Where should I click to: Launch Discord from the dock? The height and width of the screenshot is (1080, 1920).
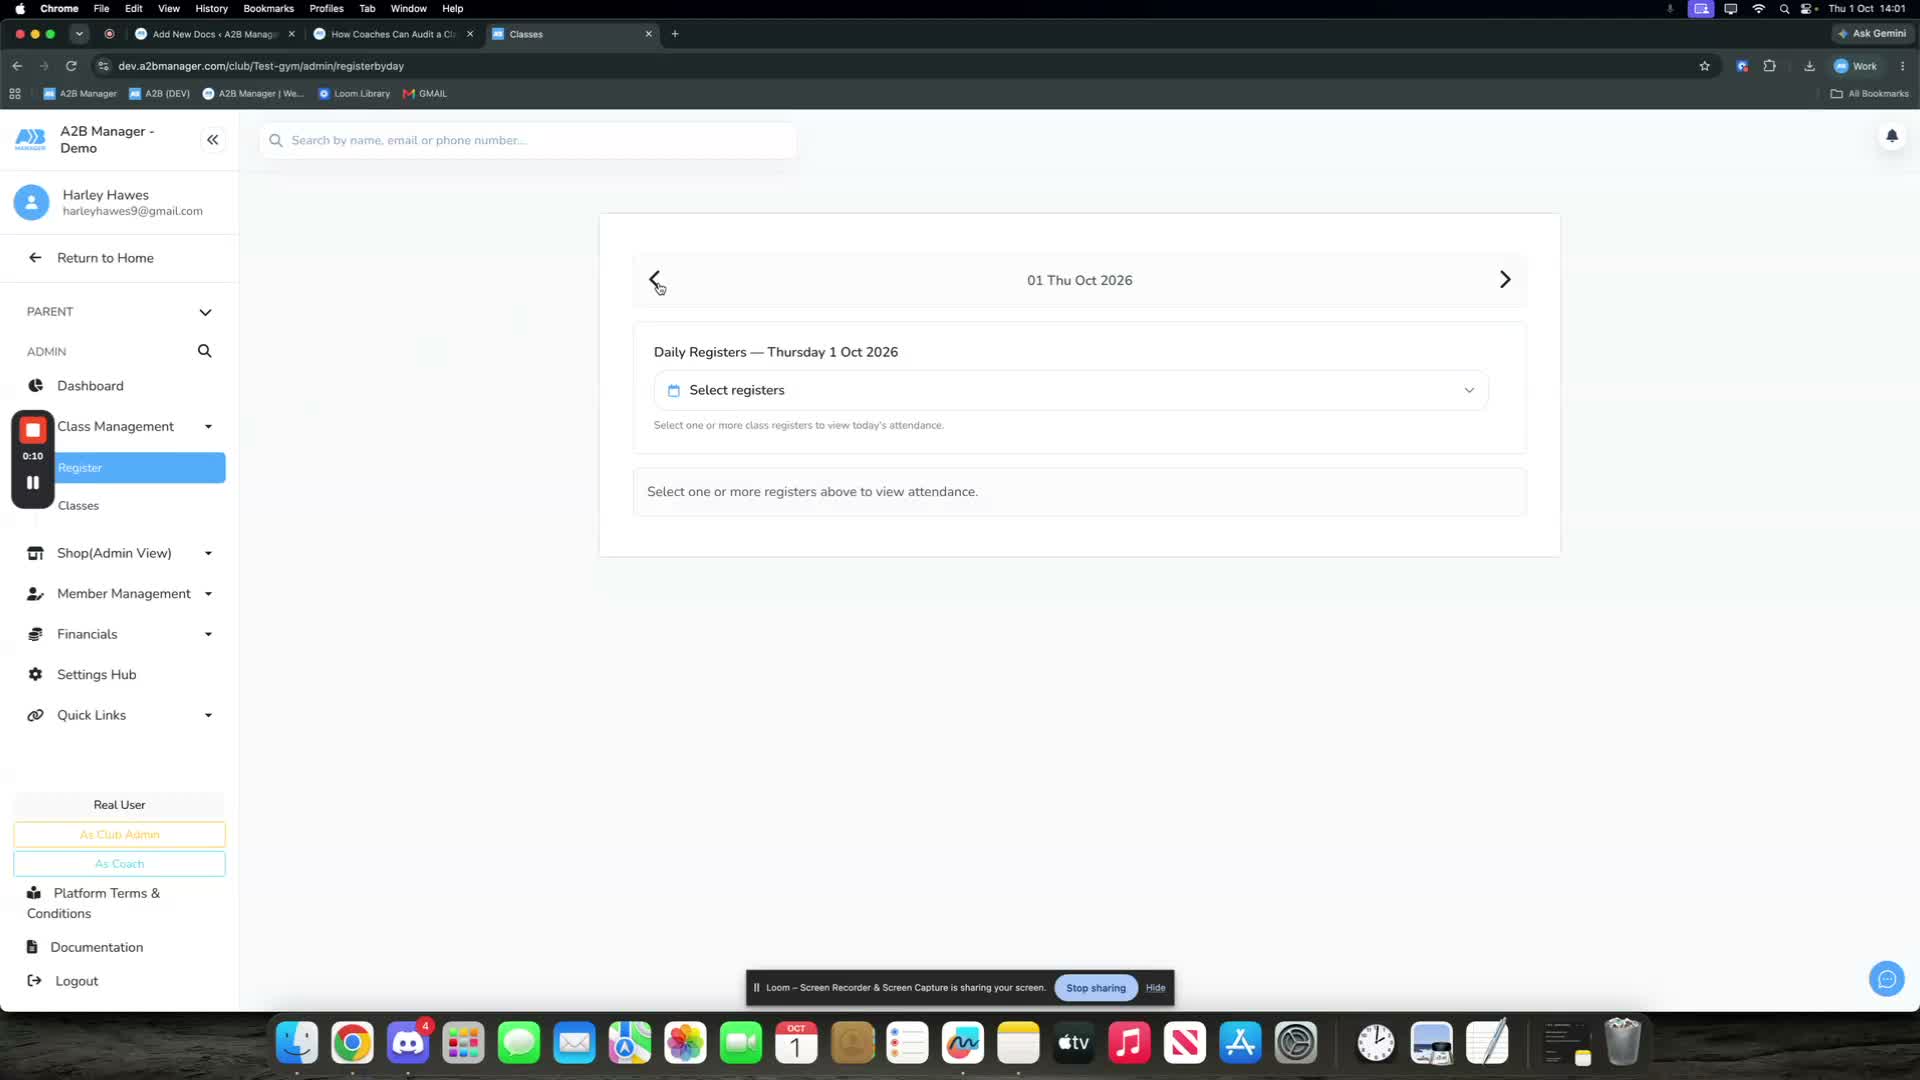(x=408, y=1043)
